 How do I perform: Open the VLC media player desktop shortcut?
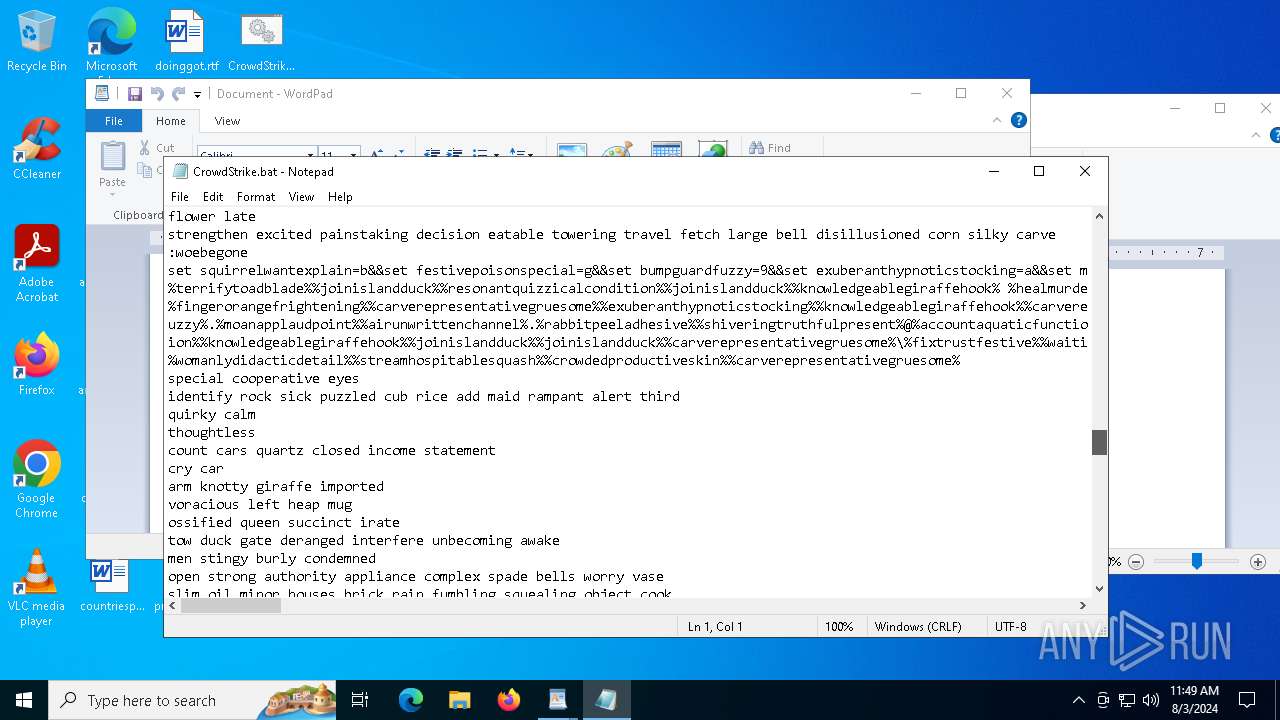37,588
